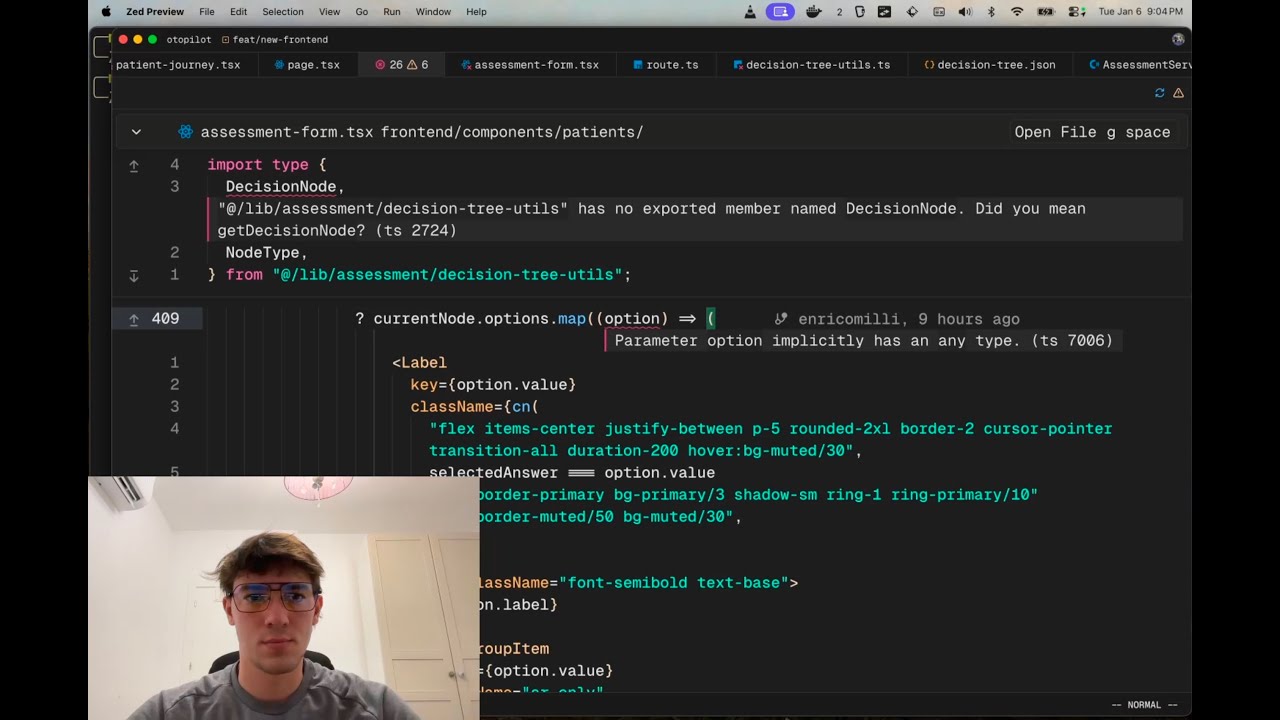Switch to the assessment-form.tsx tab
Viewport: 1280px width, 720px height.
[x=531, y=65]
